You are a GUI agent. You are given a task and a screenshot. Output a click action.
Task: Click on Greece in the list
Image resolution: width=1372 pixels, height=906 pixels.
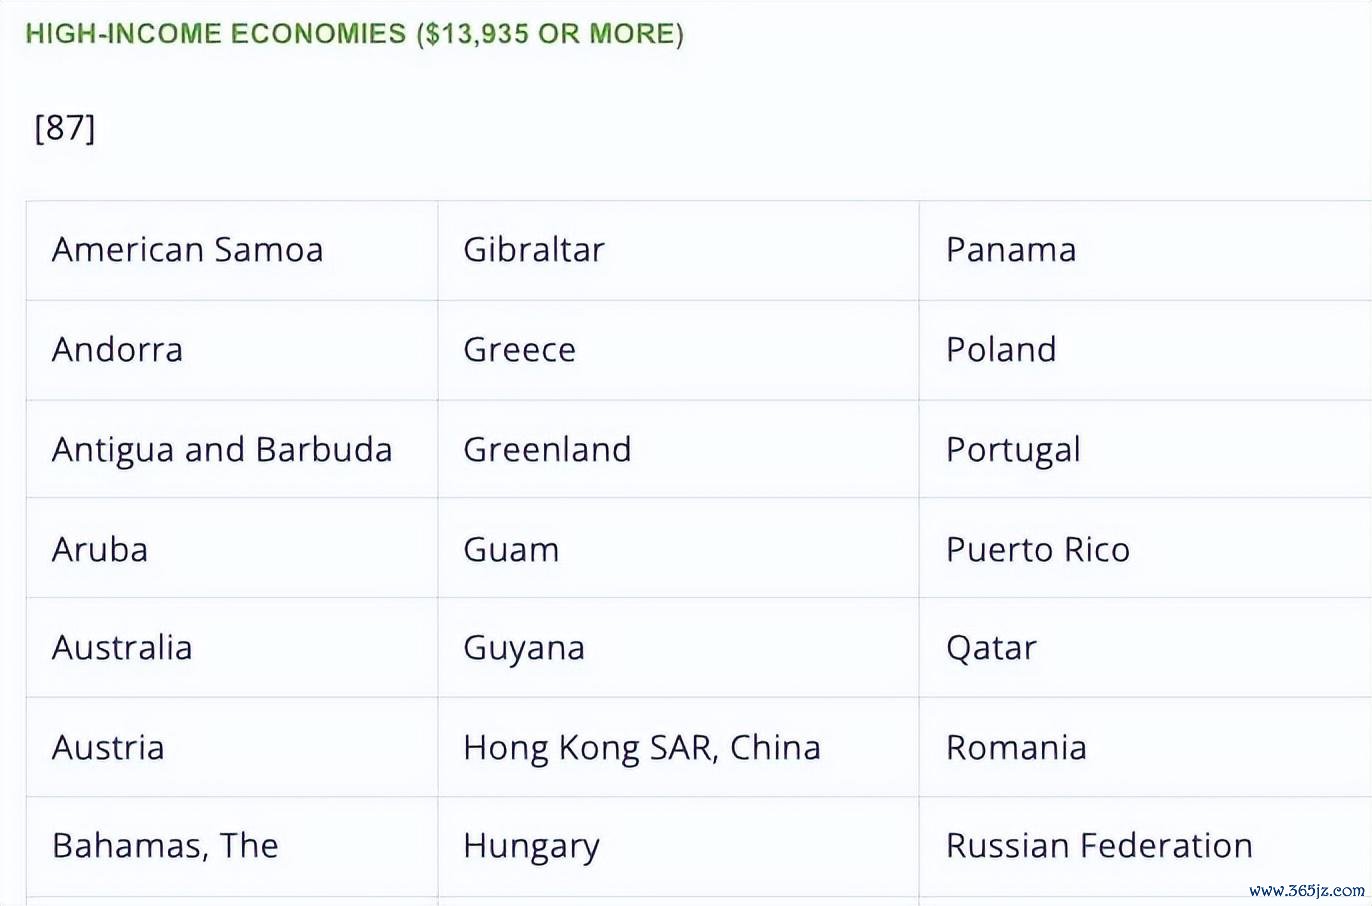click(x=678, y=350)
